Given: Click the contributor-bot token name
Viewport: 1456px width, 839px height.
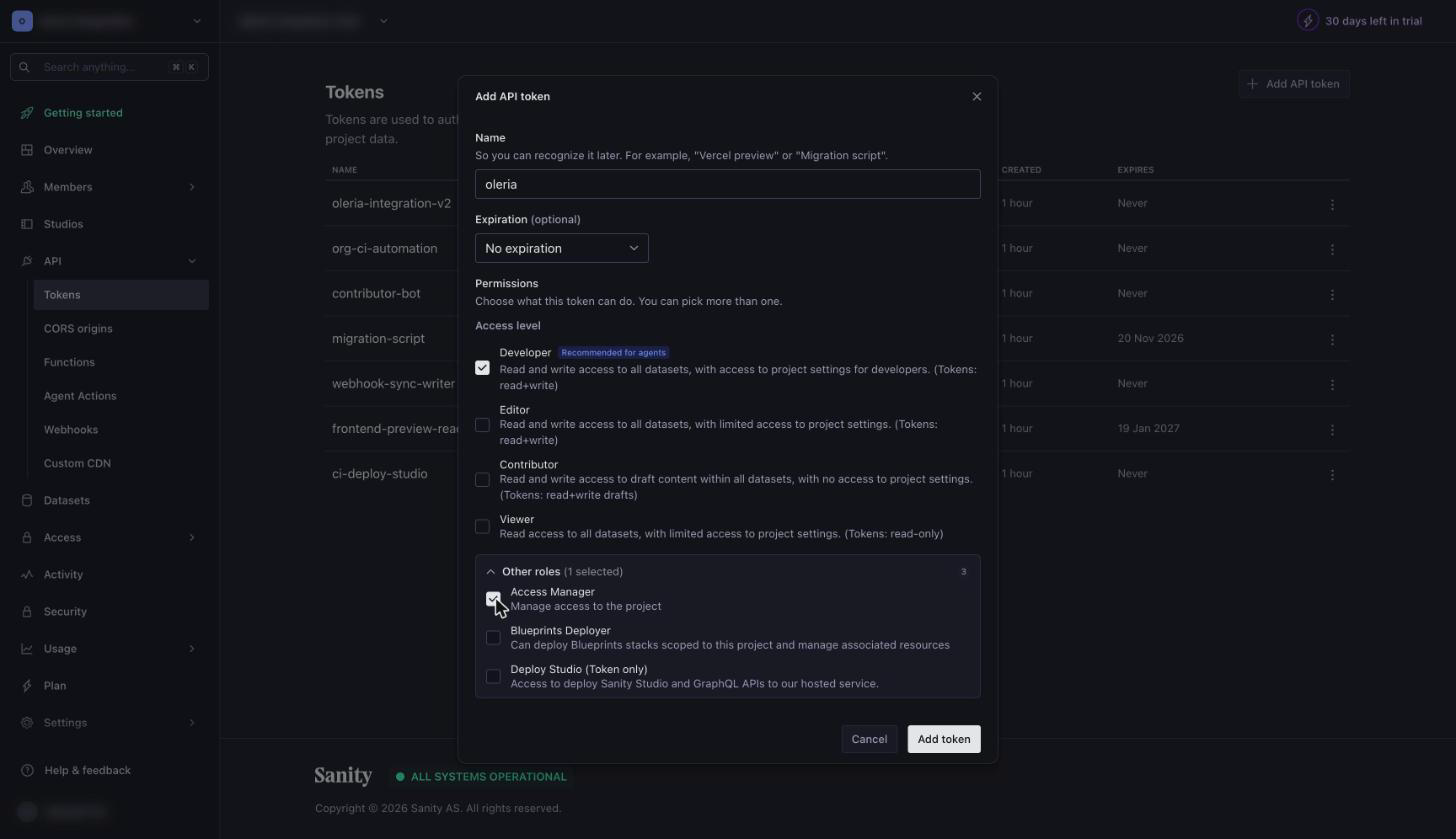Looking at the screenshot, I should click(376, 294).
